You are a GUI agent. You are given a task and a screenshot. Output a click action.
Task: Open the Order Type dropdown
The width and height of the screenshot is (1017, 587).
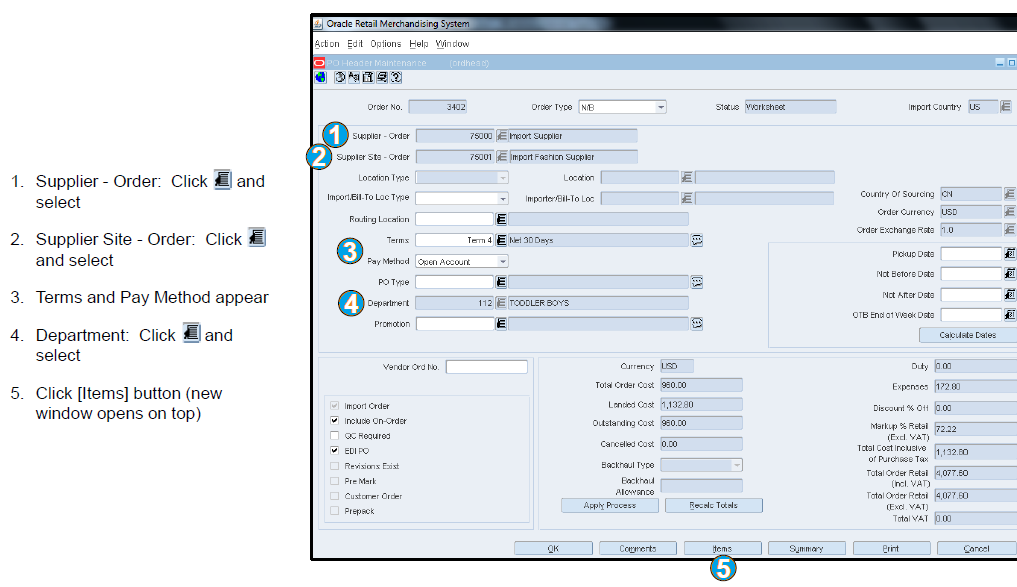[x=660, y=106]
